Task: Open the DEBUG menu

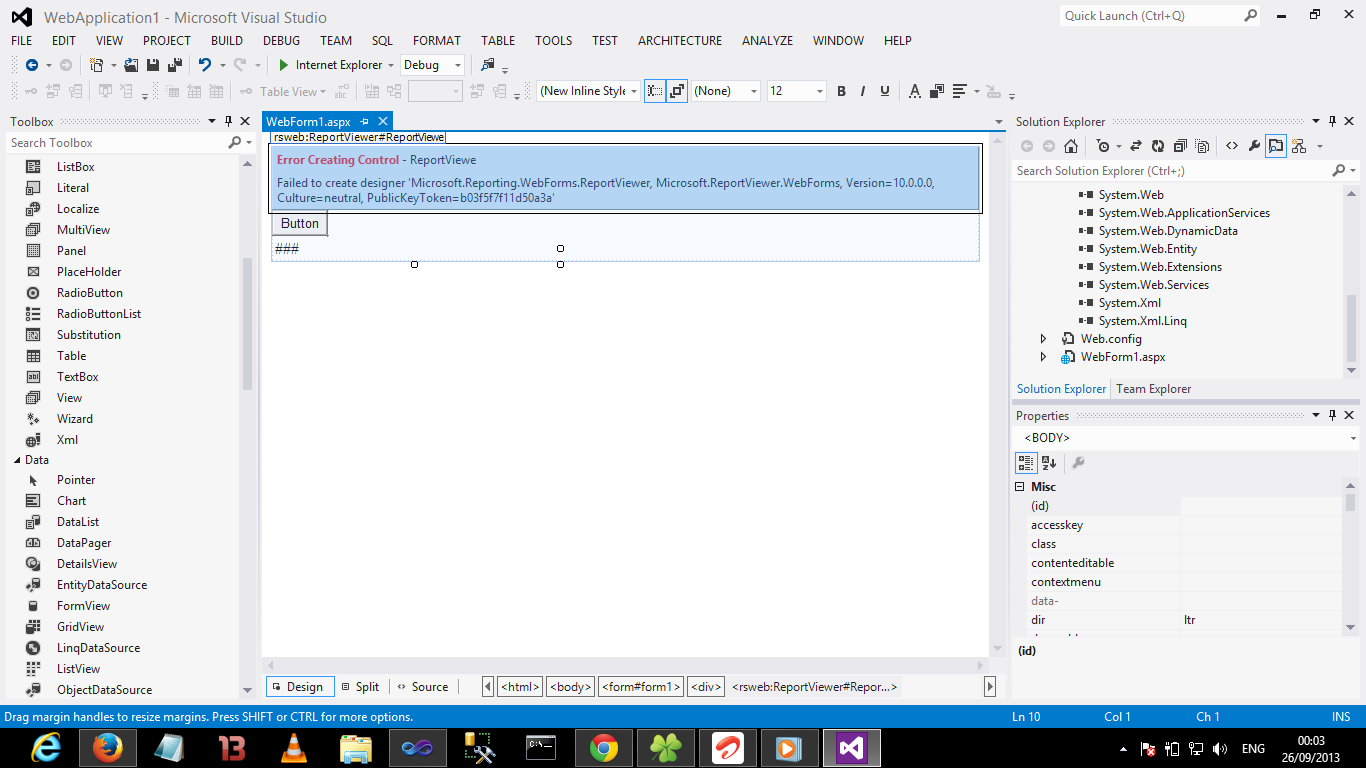Action: coord(281,41)
